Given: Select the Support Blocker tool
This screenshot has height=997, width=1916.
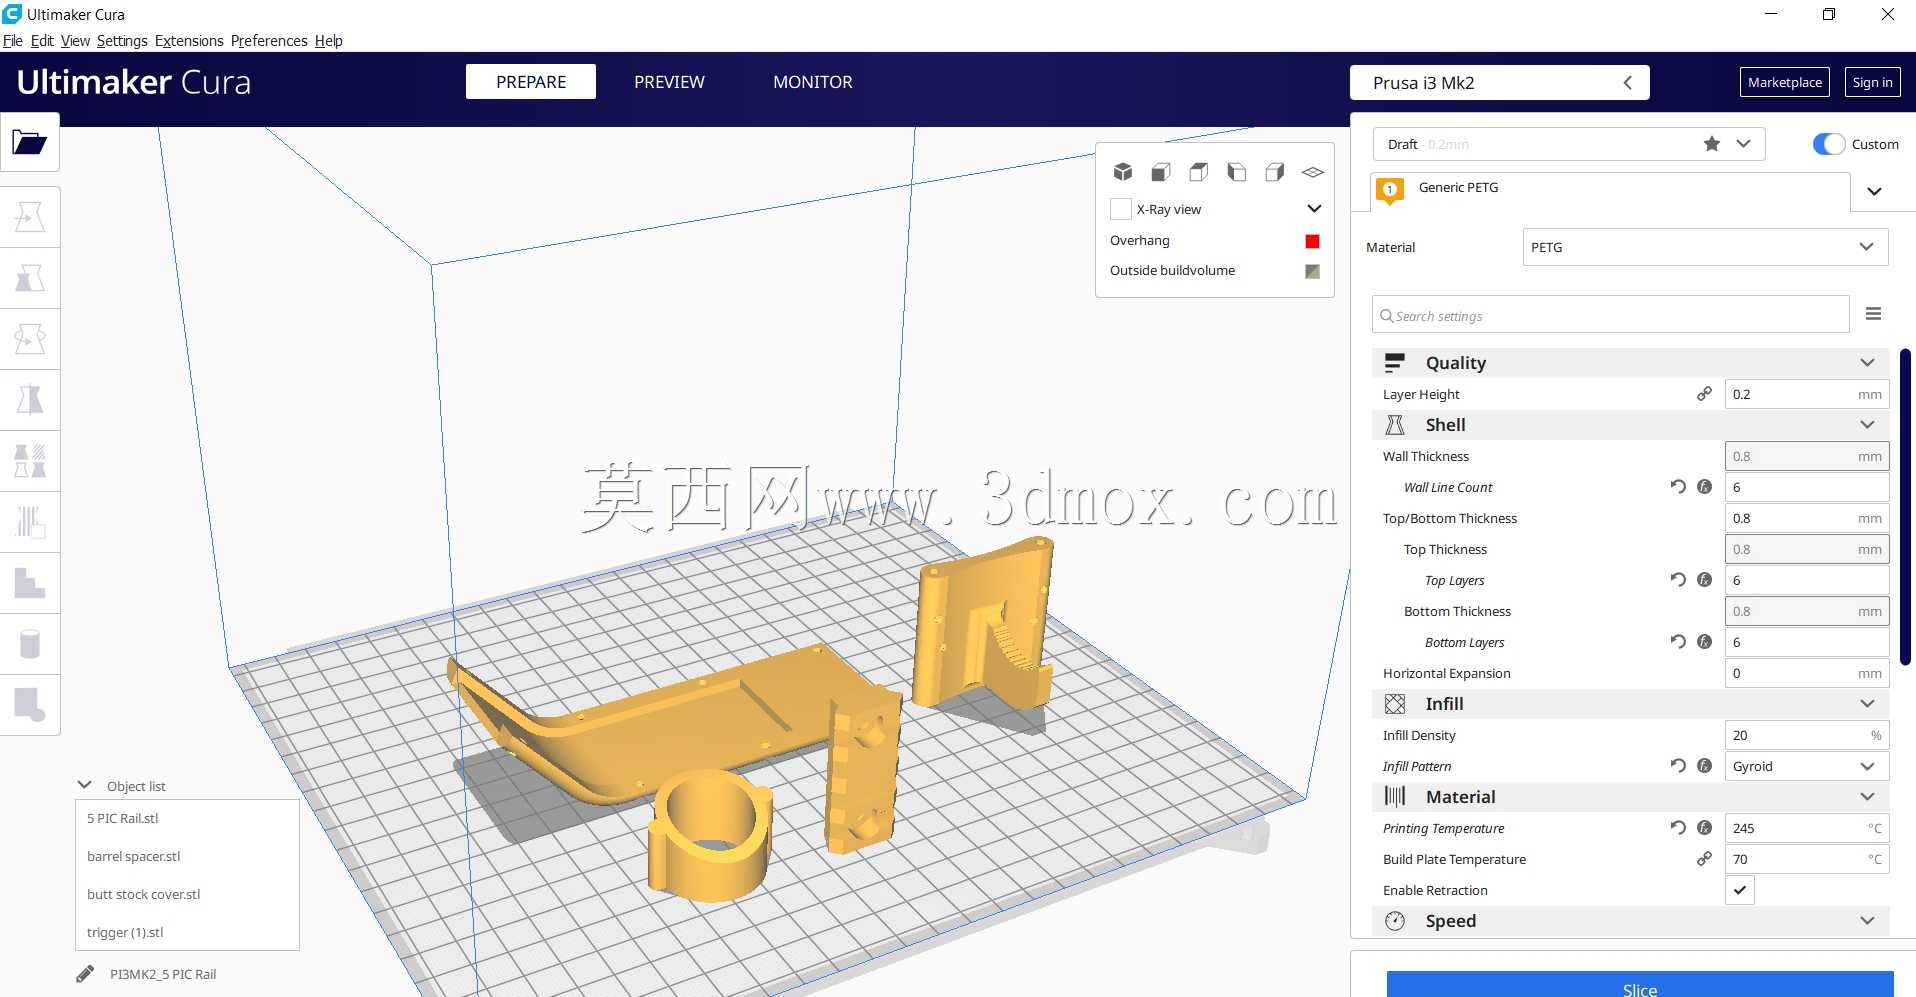Looking at the screenshot, I should coord(30,522).
